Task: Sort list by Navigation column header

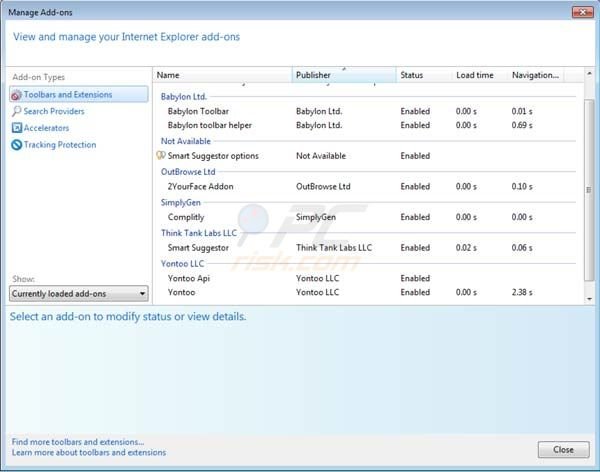Action: click(x=536, y=75)
